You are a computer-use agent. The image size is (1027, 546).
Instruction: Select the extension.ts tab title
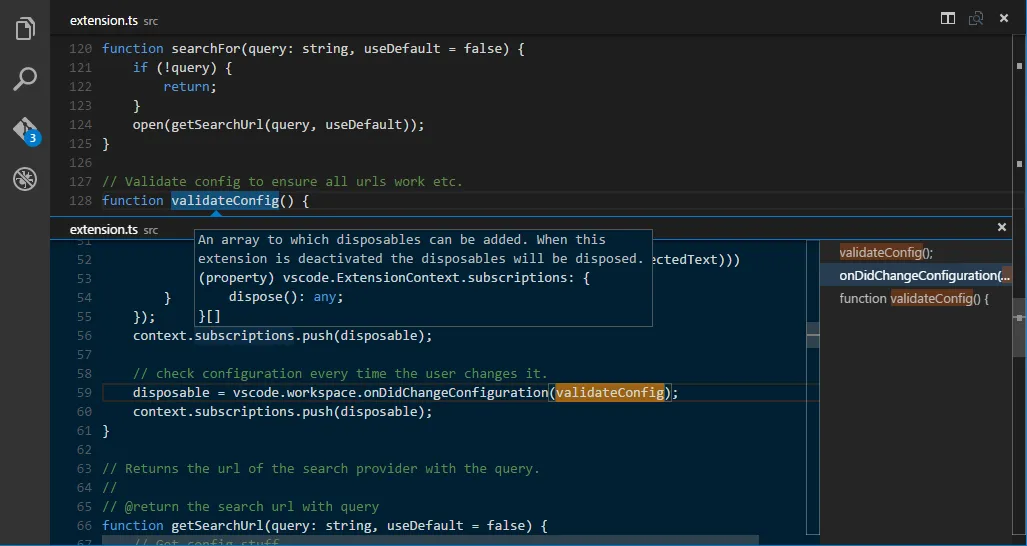pos(103,20)
